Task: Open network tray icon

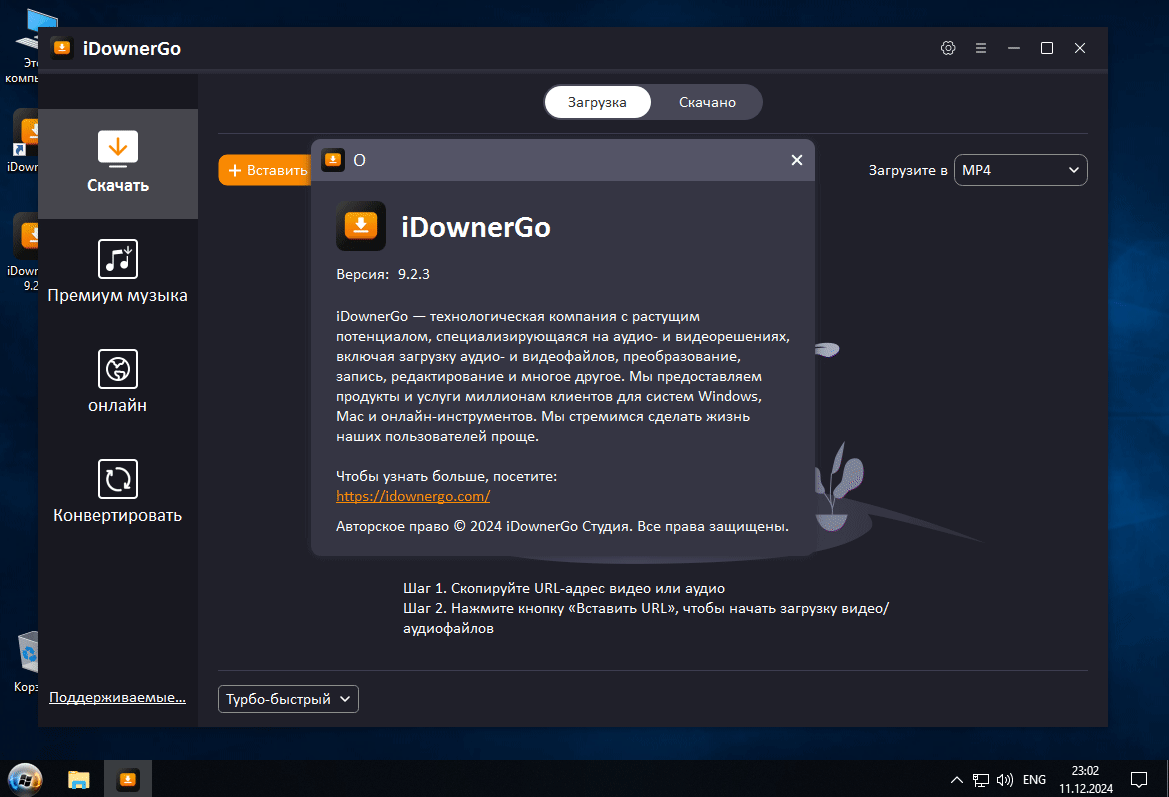Action: pos(980,780)
